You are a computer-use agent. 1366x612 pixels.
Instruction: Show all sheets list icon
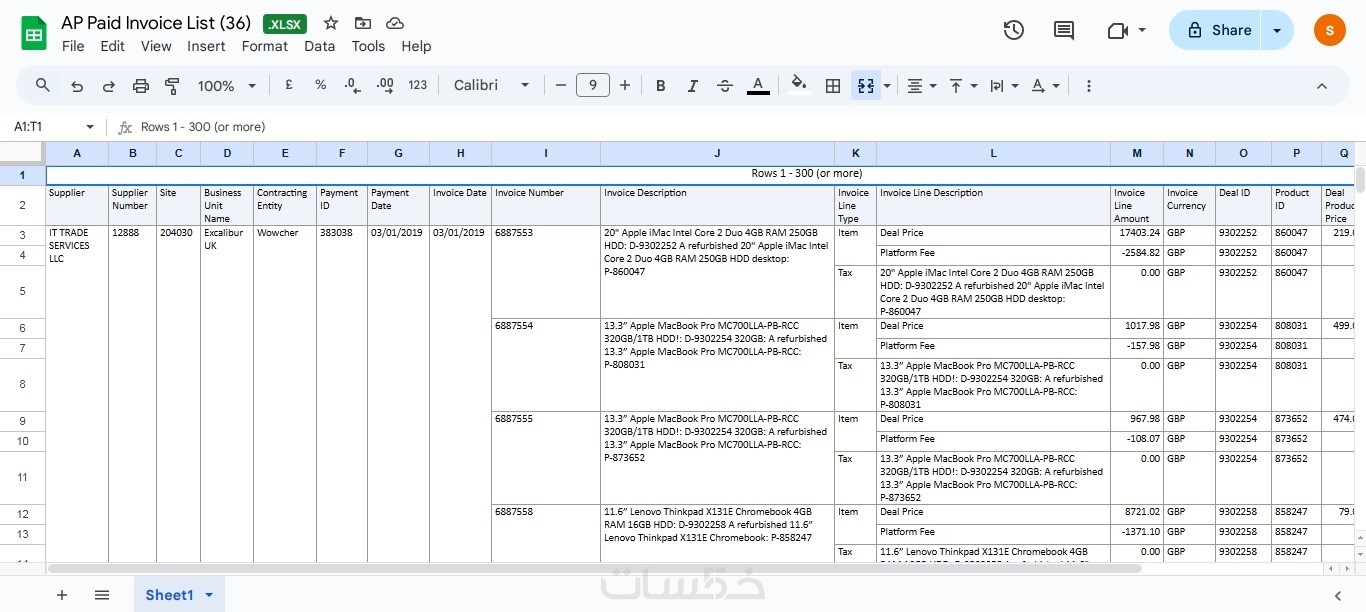pyautogui.click(x=102, y=595)
